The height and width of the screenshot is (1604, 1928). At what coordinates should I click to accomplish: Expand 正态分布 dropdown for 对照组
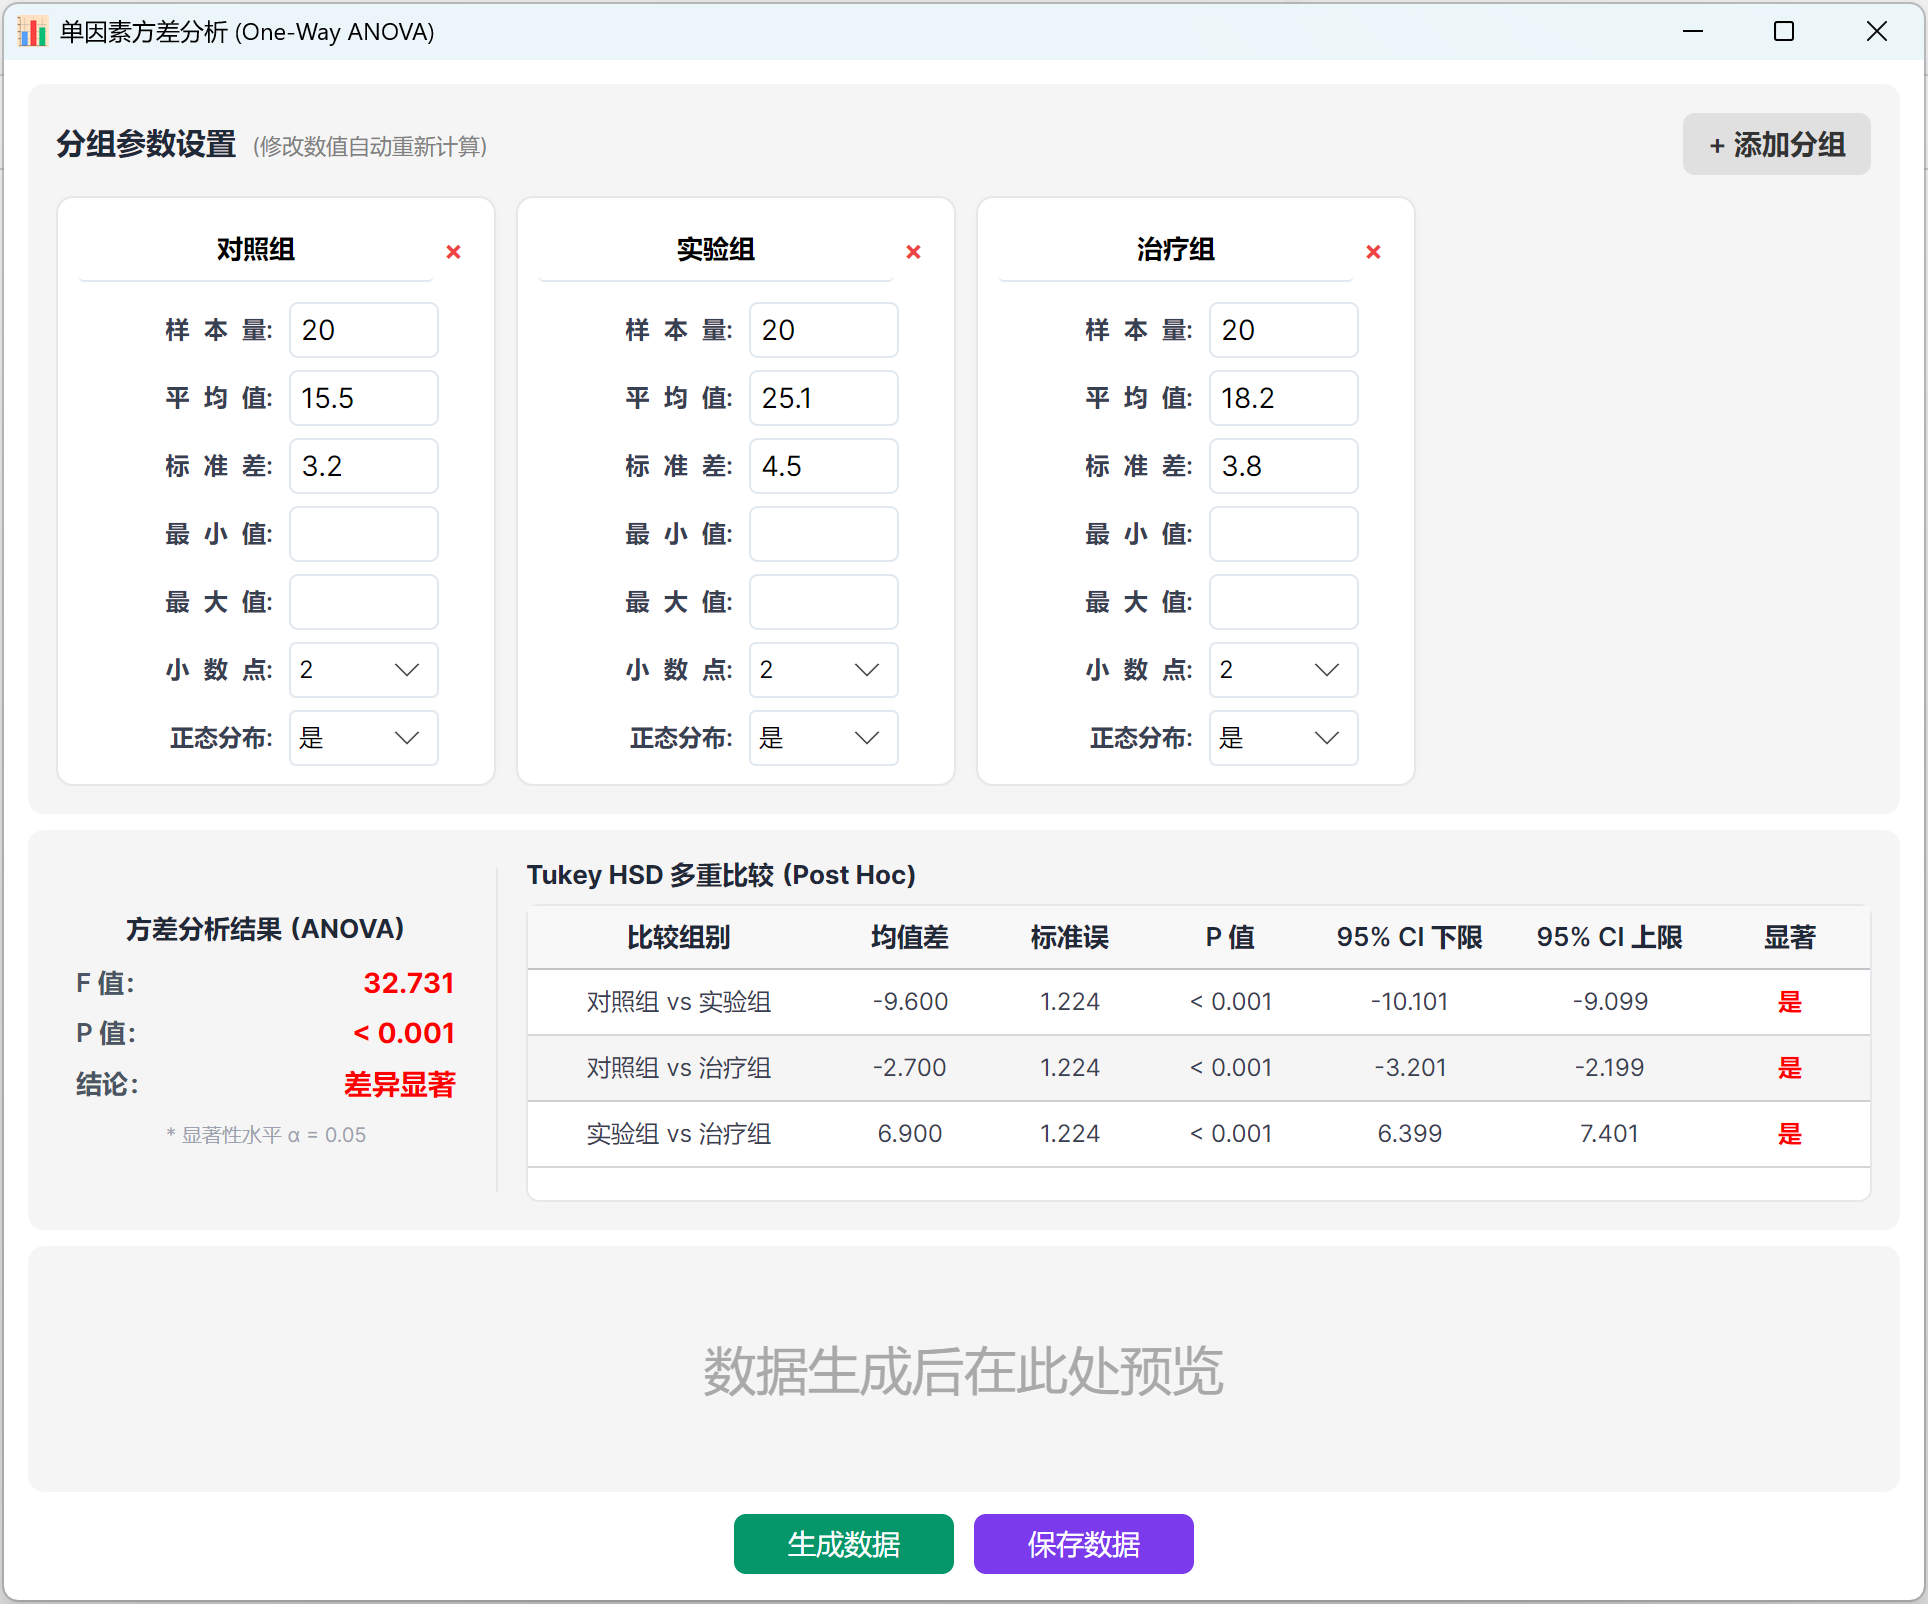tap(364, 738)
